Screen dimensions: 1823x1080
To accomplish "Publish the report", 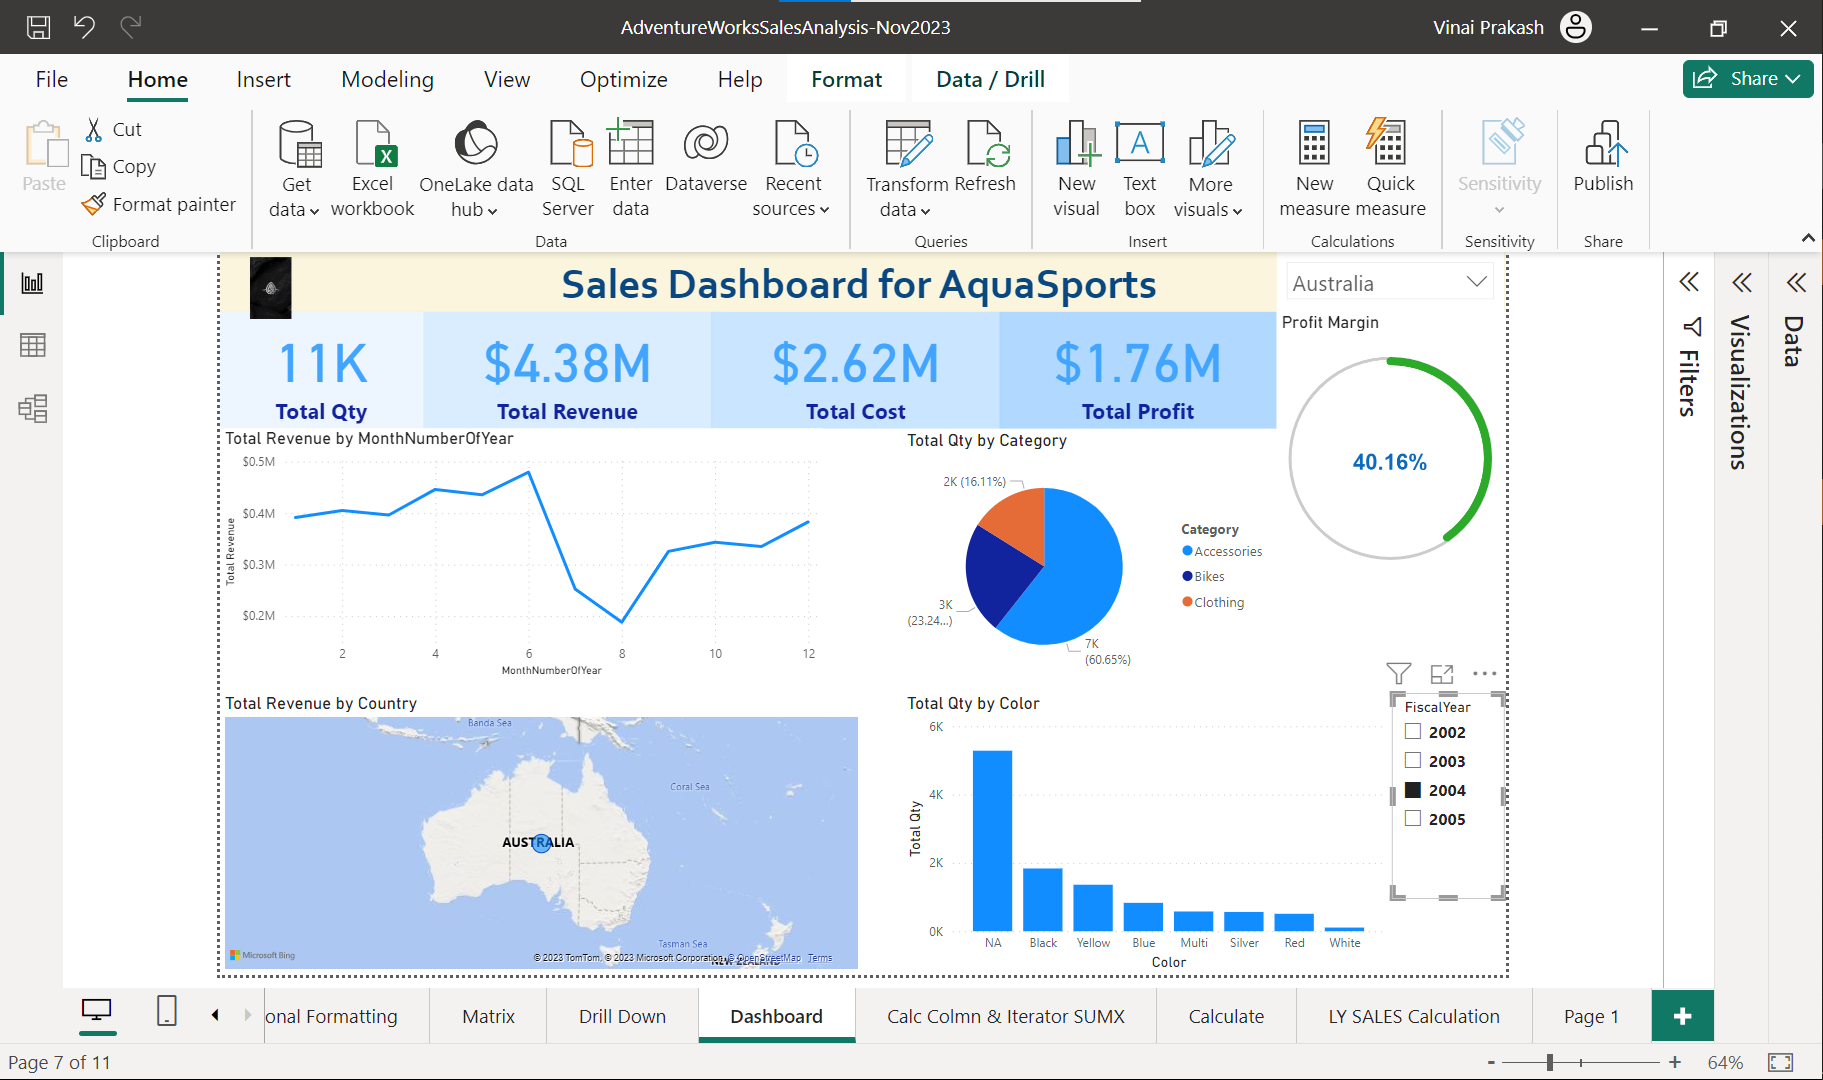I will click(x=1603, y=157).
